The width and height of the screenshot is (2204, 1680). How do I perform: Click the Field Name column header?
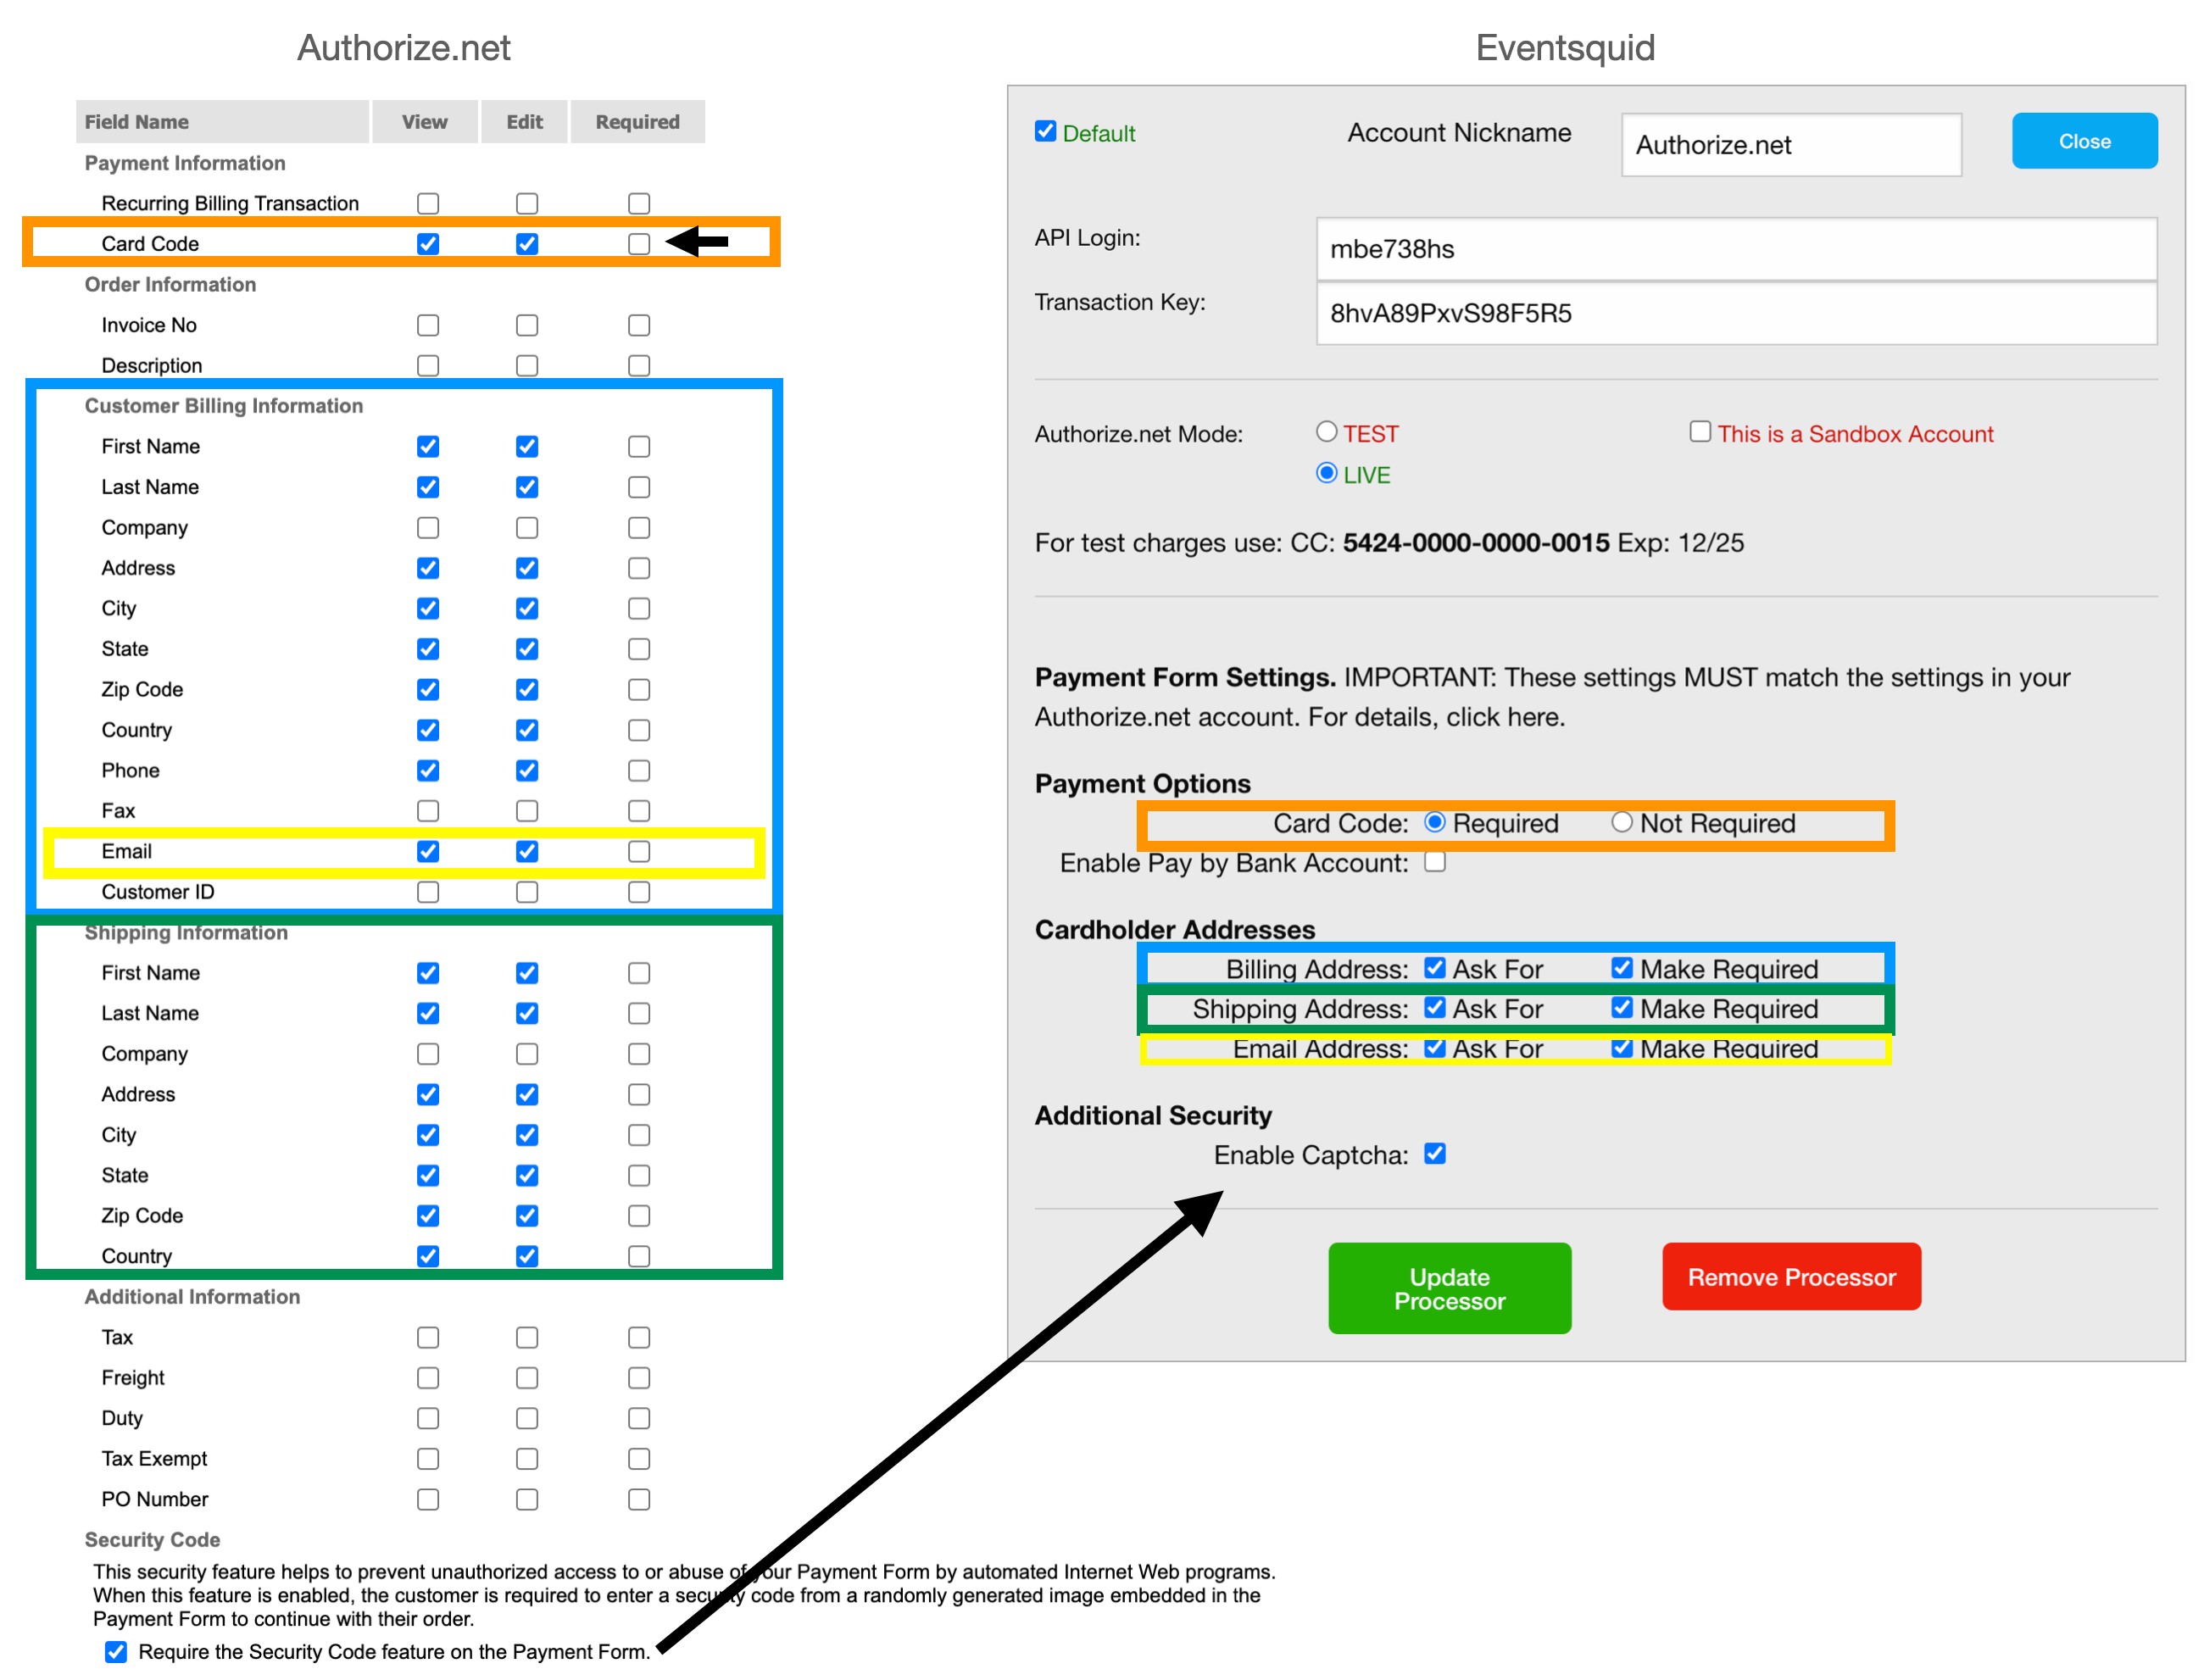[222, 122]
